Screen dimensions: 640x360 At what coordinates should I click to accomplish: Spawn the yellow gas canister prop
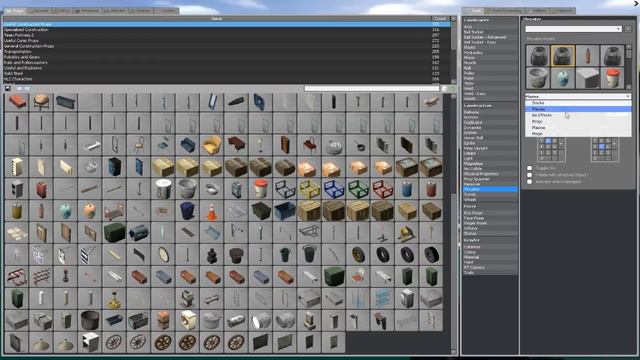[x=17, y=211]
